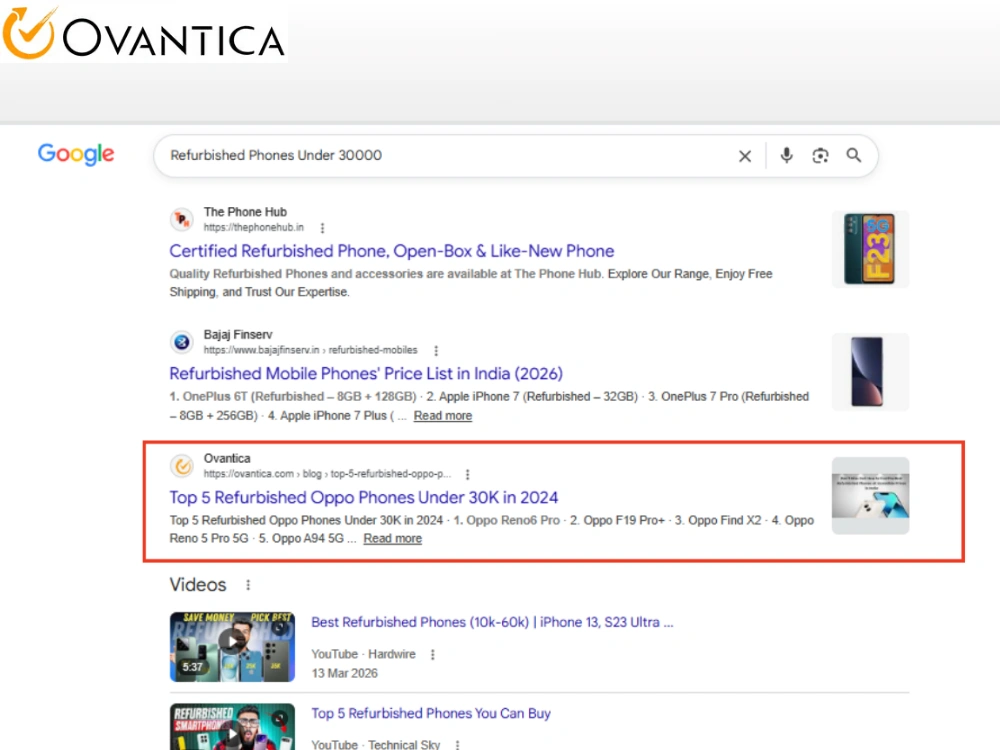Play the Best Refurbished Phones video thumbnail
This screenshot has width=1000, height=750.
tap(232, 647)
